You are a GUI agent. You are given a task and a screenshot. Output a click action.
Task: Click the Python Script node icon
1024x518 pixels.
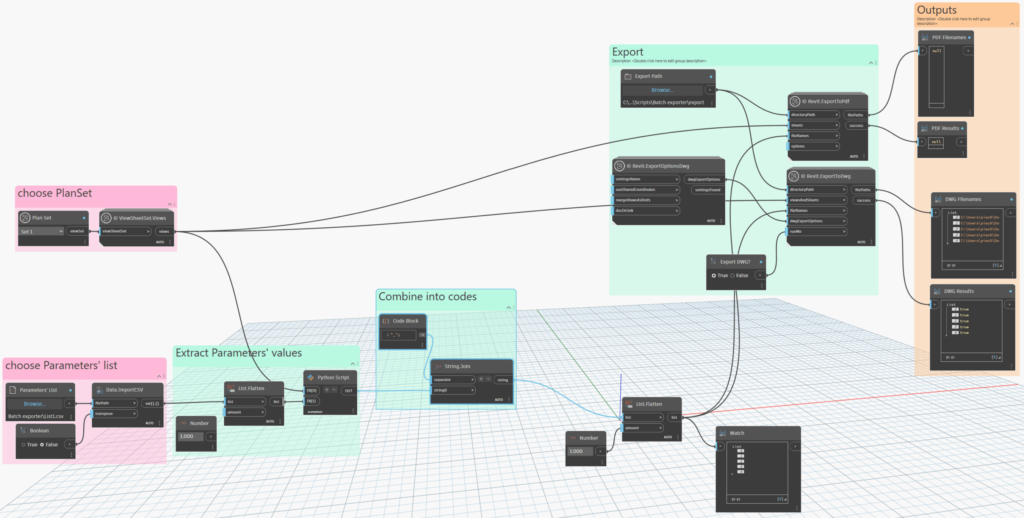(x=311, y=378)
